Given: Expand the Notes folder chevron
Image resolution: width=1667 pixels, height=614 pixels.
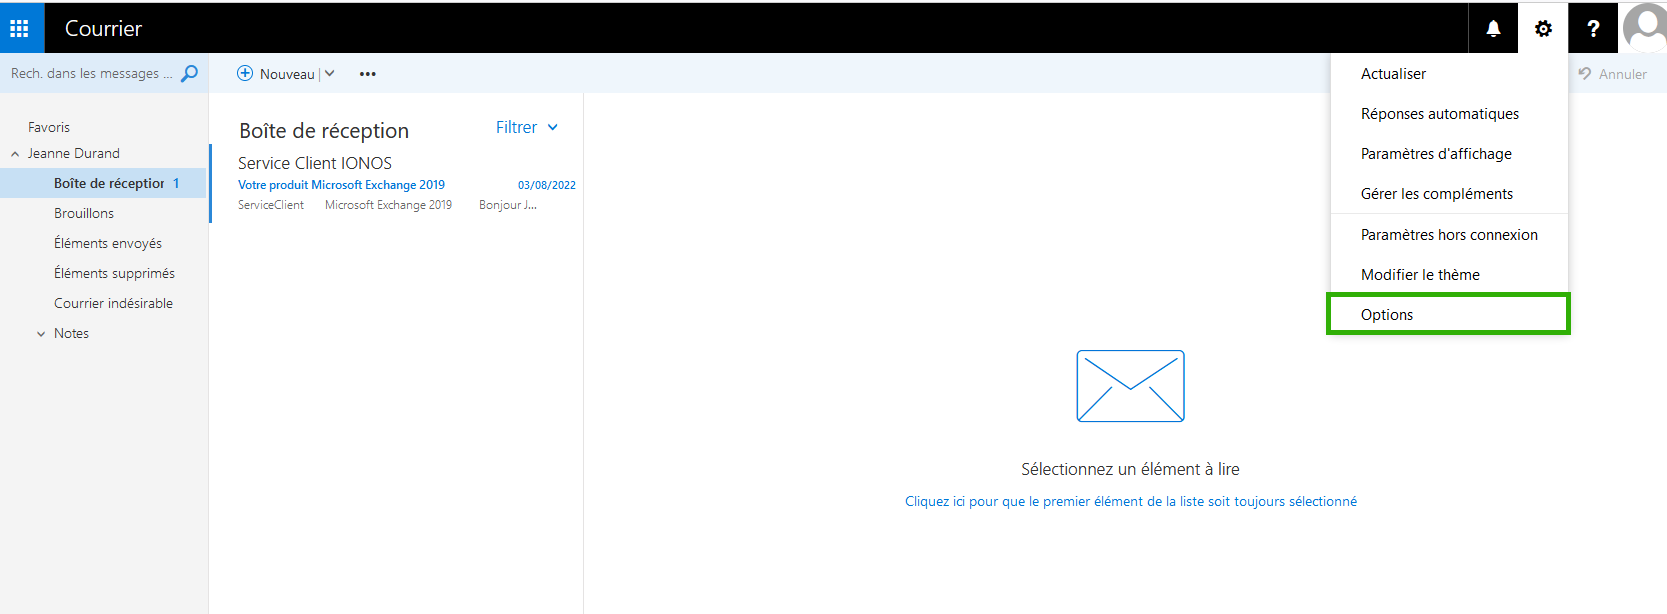Looking at the screenshot, I should tap(41, 334).
